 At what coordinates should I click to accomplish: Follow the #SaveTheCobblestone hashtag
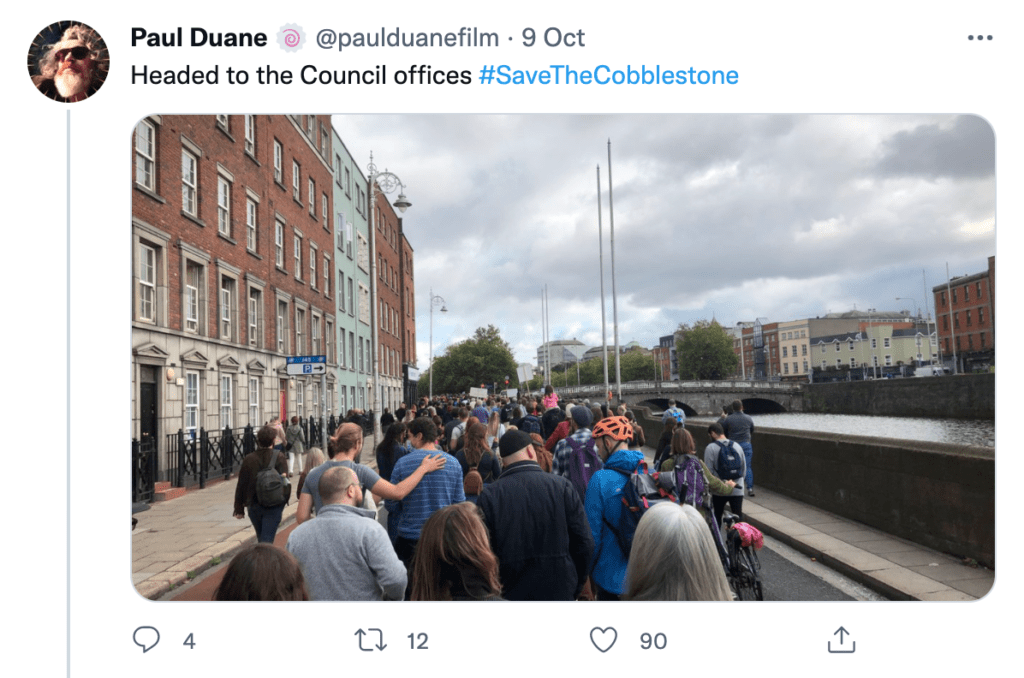609,75
